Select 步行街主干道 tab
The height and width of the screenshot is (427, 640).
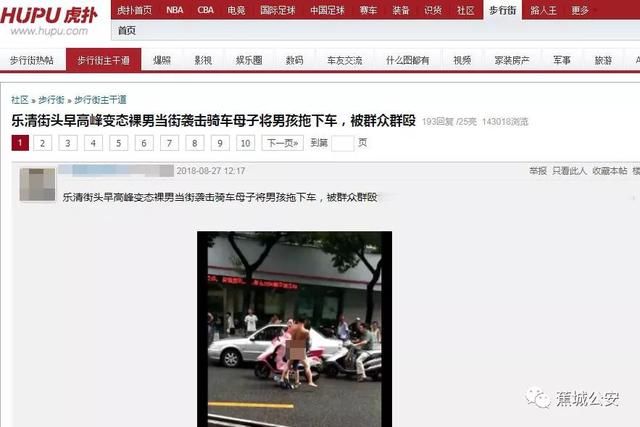pyautogui.click(x=103, y=60)
